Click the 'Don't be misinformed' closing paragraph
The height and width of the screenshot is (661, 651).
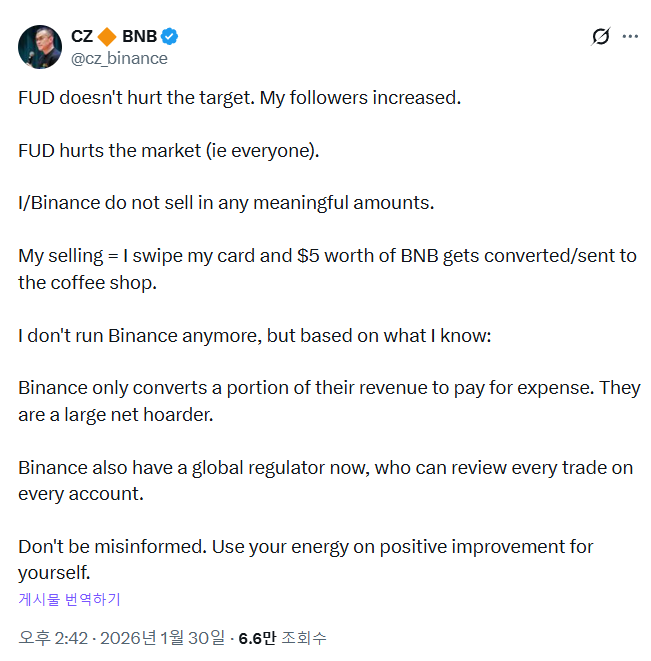[305, 547]
